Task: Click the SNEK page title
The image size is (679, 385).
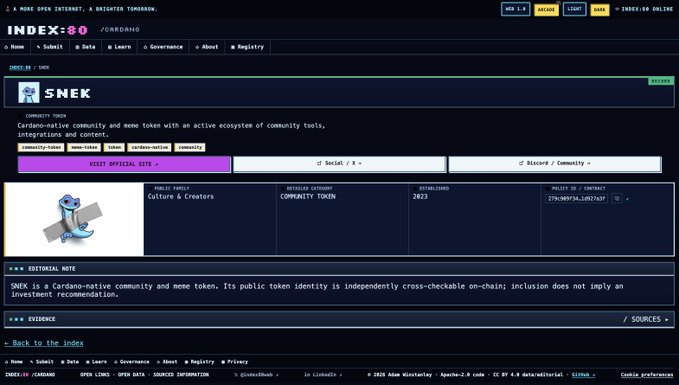Action: (x=68, y=93)
